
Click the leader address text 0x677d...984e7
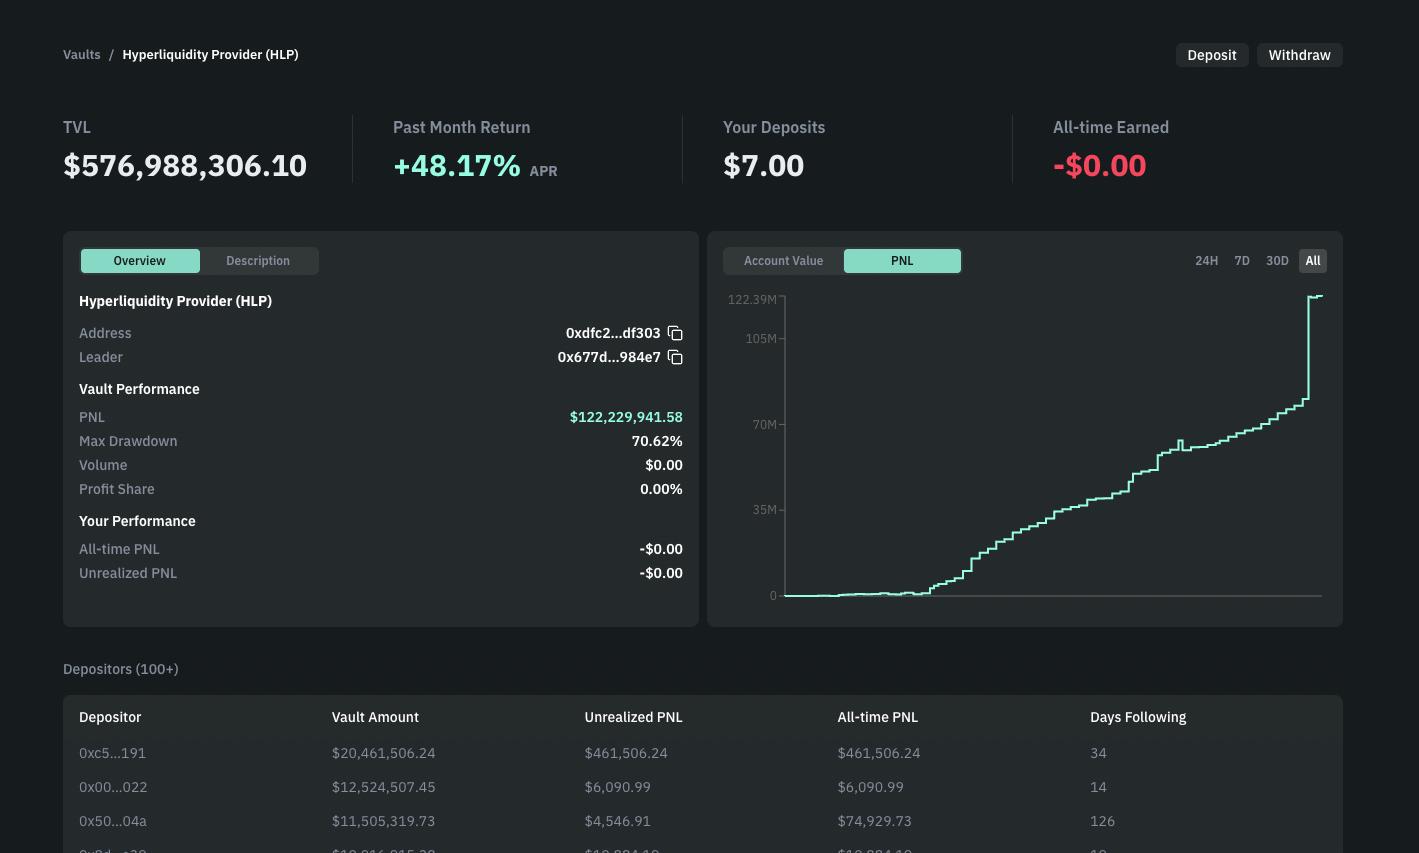(609, 357)
